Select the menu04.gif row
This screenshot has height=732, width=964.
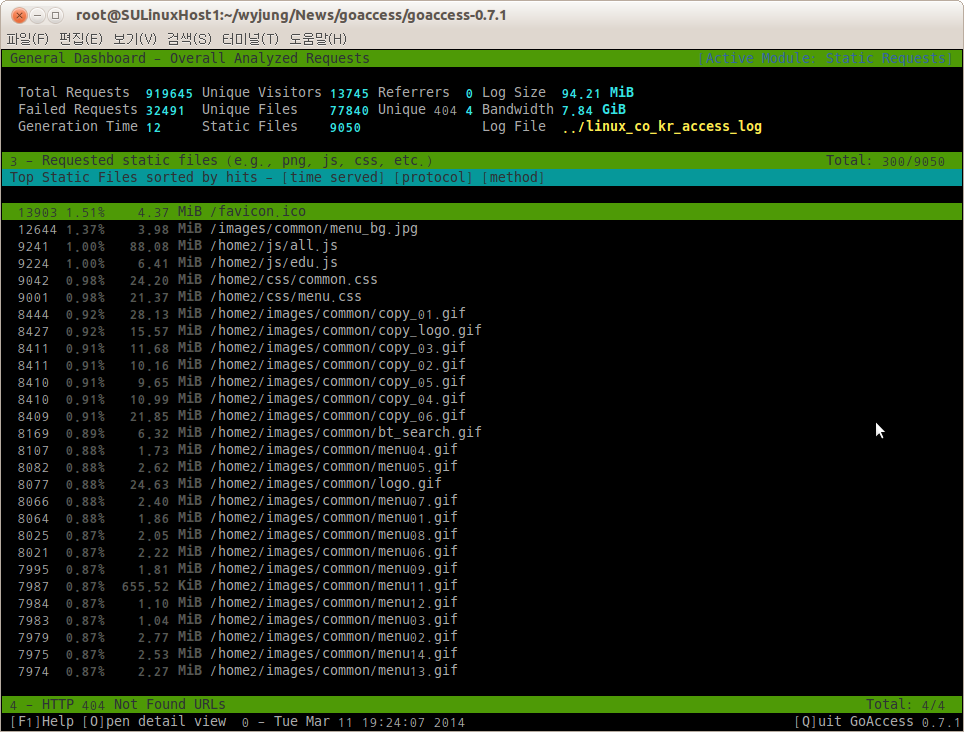point(482,450)
